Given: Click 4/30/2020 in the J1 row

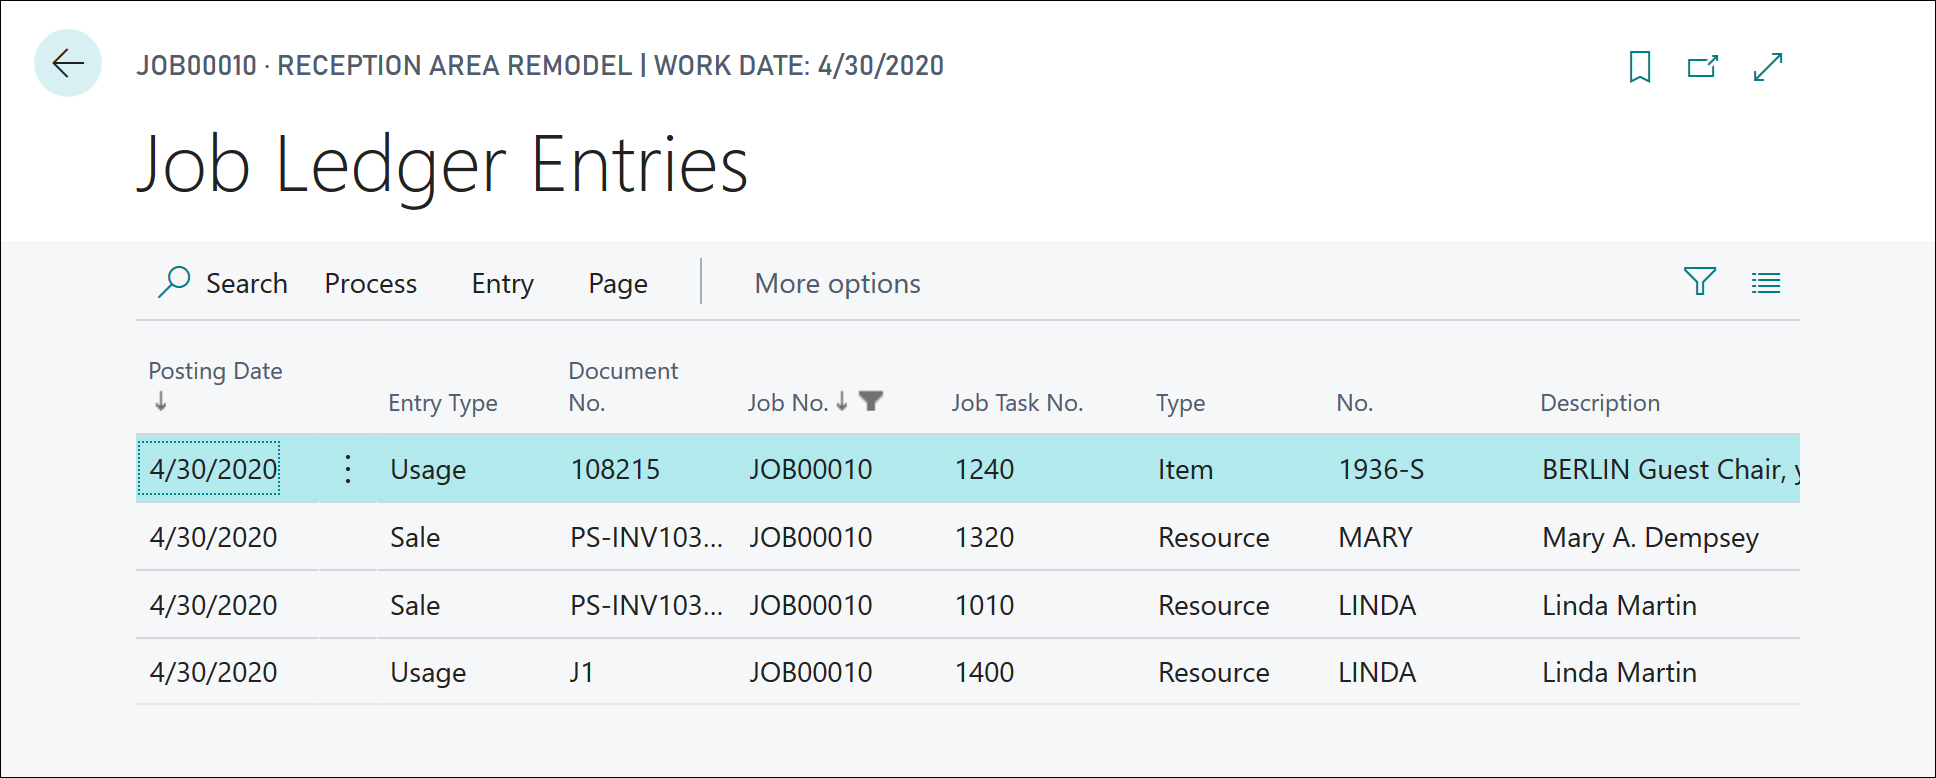Looking at the screenshot, I should point(213,672).
